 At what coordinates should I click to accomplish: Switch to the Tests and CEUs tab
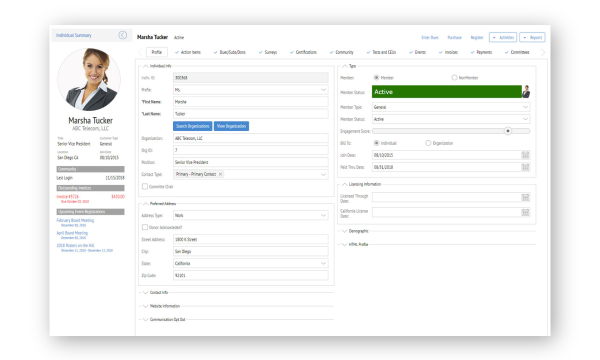381,52
